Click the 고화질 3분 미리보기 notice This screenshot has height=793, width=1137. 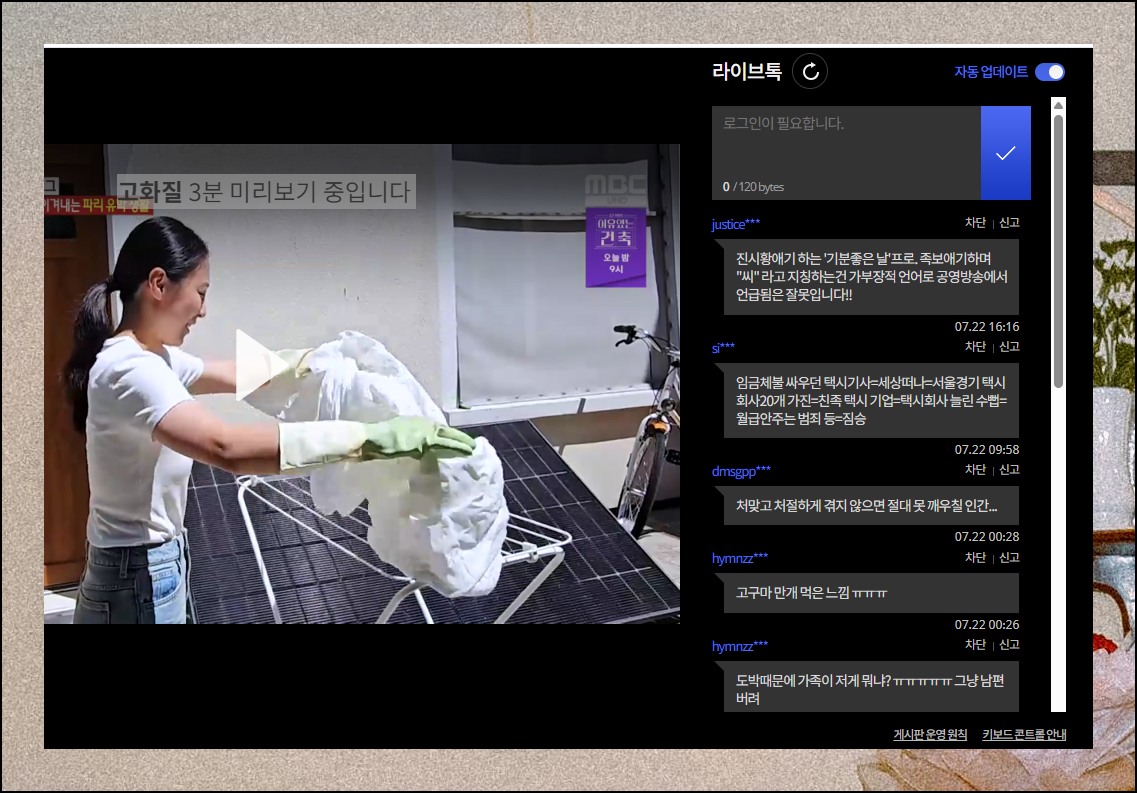pos(266,191)
